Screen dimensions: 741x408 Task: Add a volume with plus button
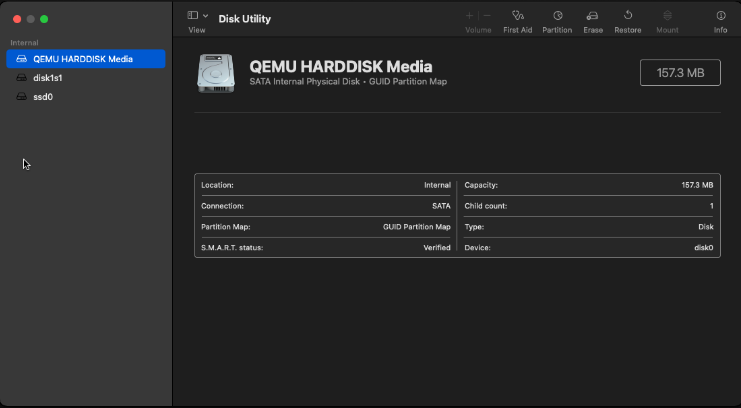coord(469,16)
